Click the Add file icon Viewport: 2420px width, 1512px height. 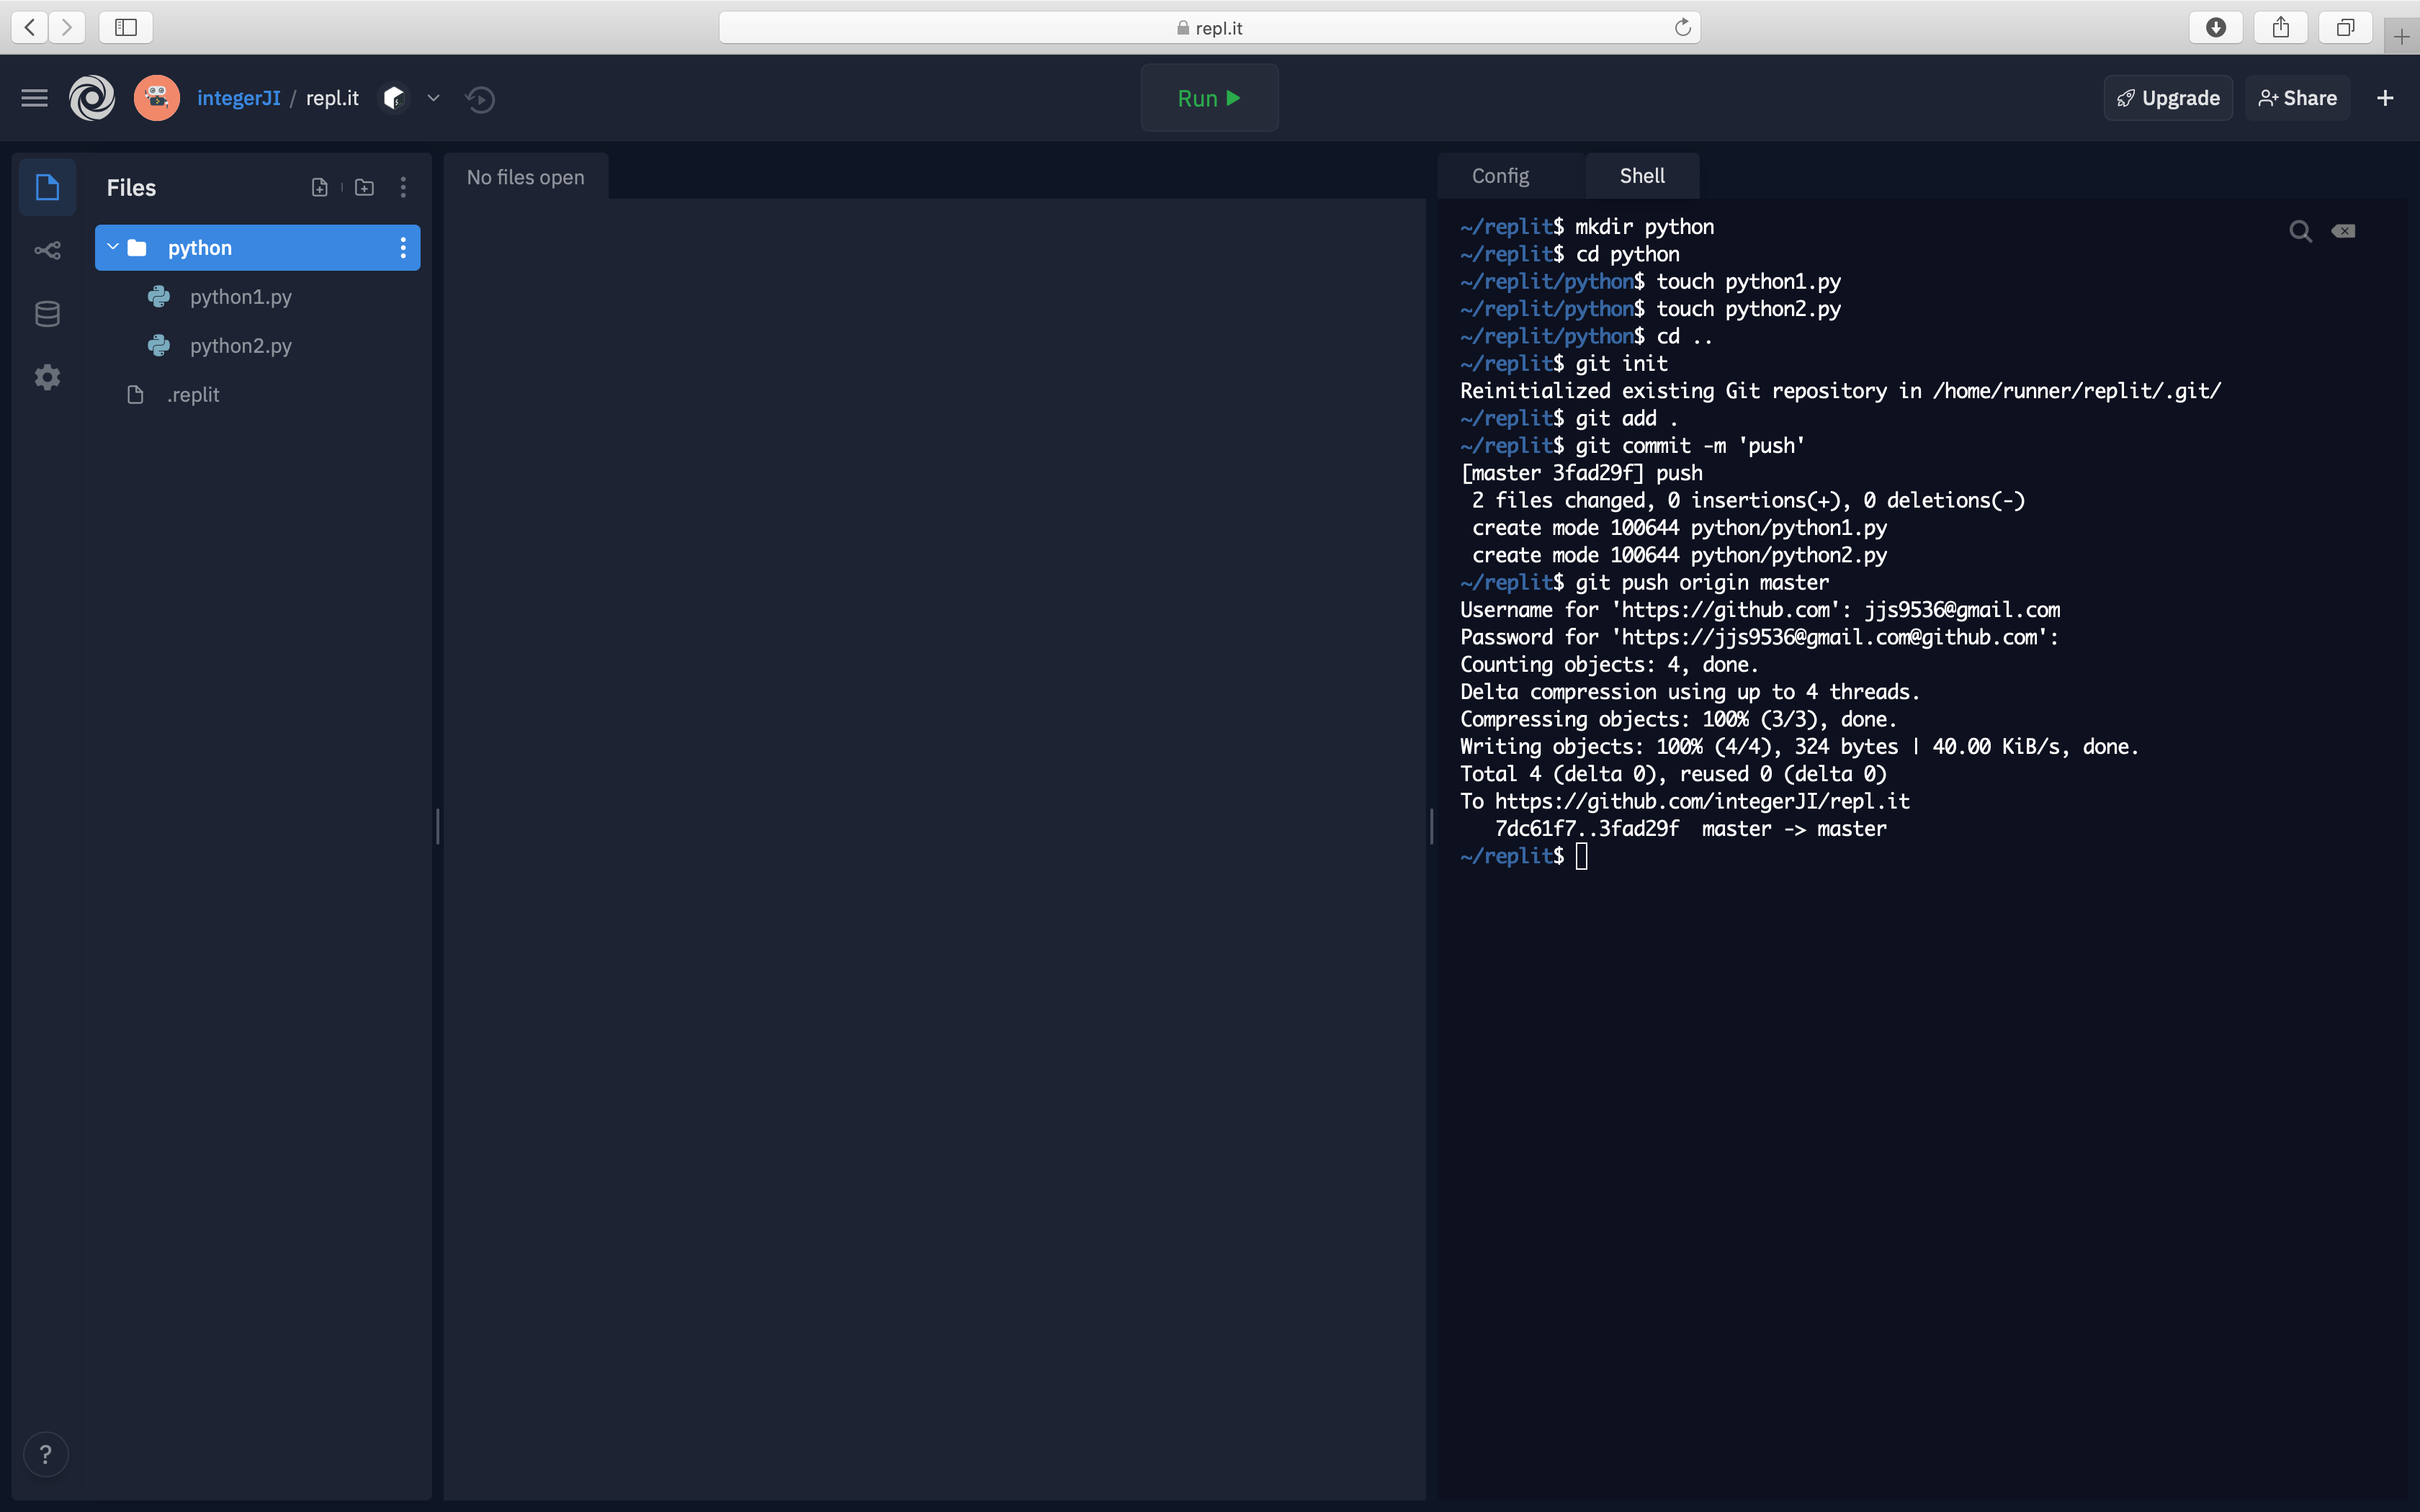[x=319, y=187]
